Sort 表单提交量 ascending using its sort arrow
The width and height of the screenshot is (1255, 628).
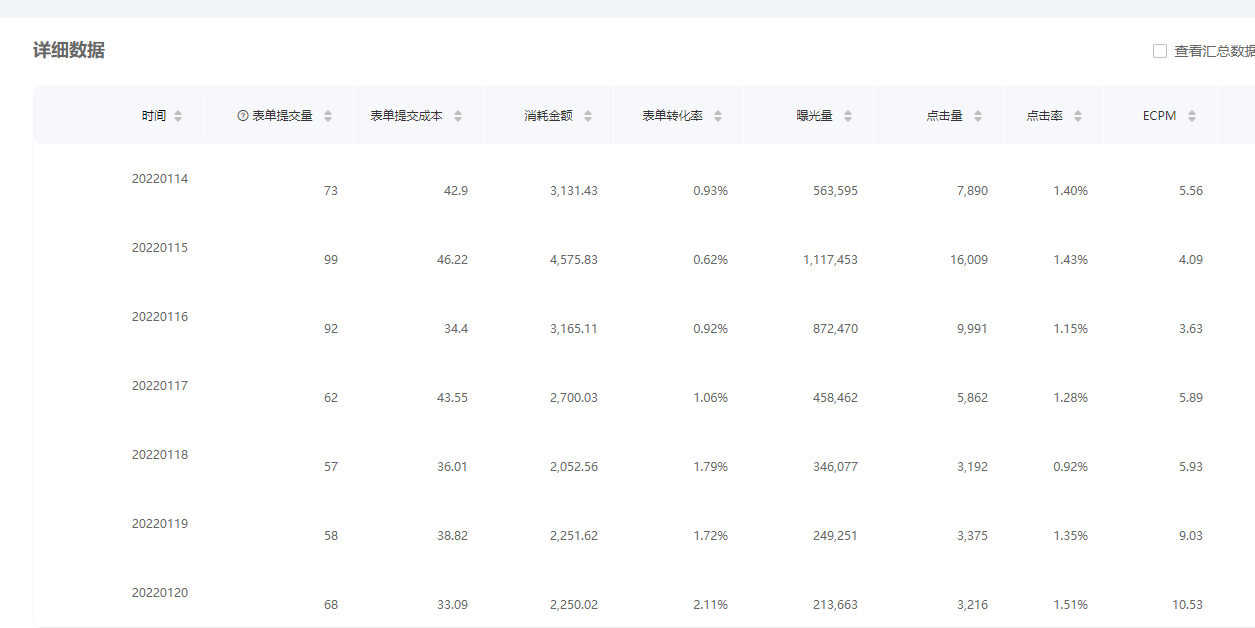coord(326,110)
